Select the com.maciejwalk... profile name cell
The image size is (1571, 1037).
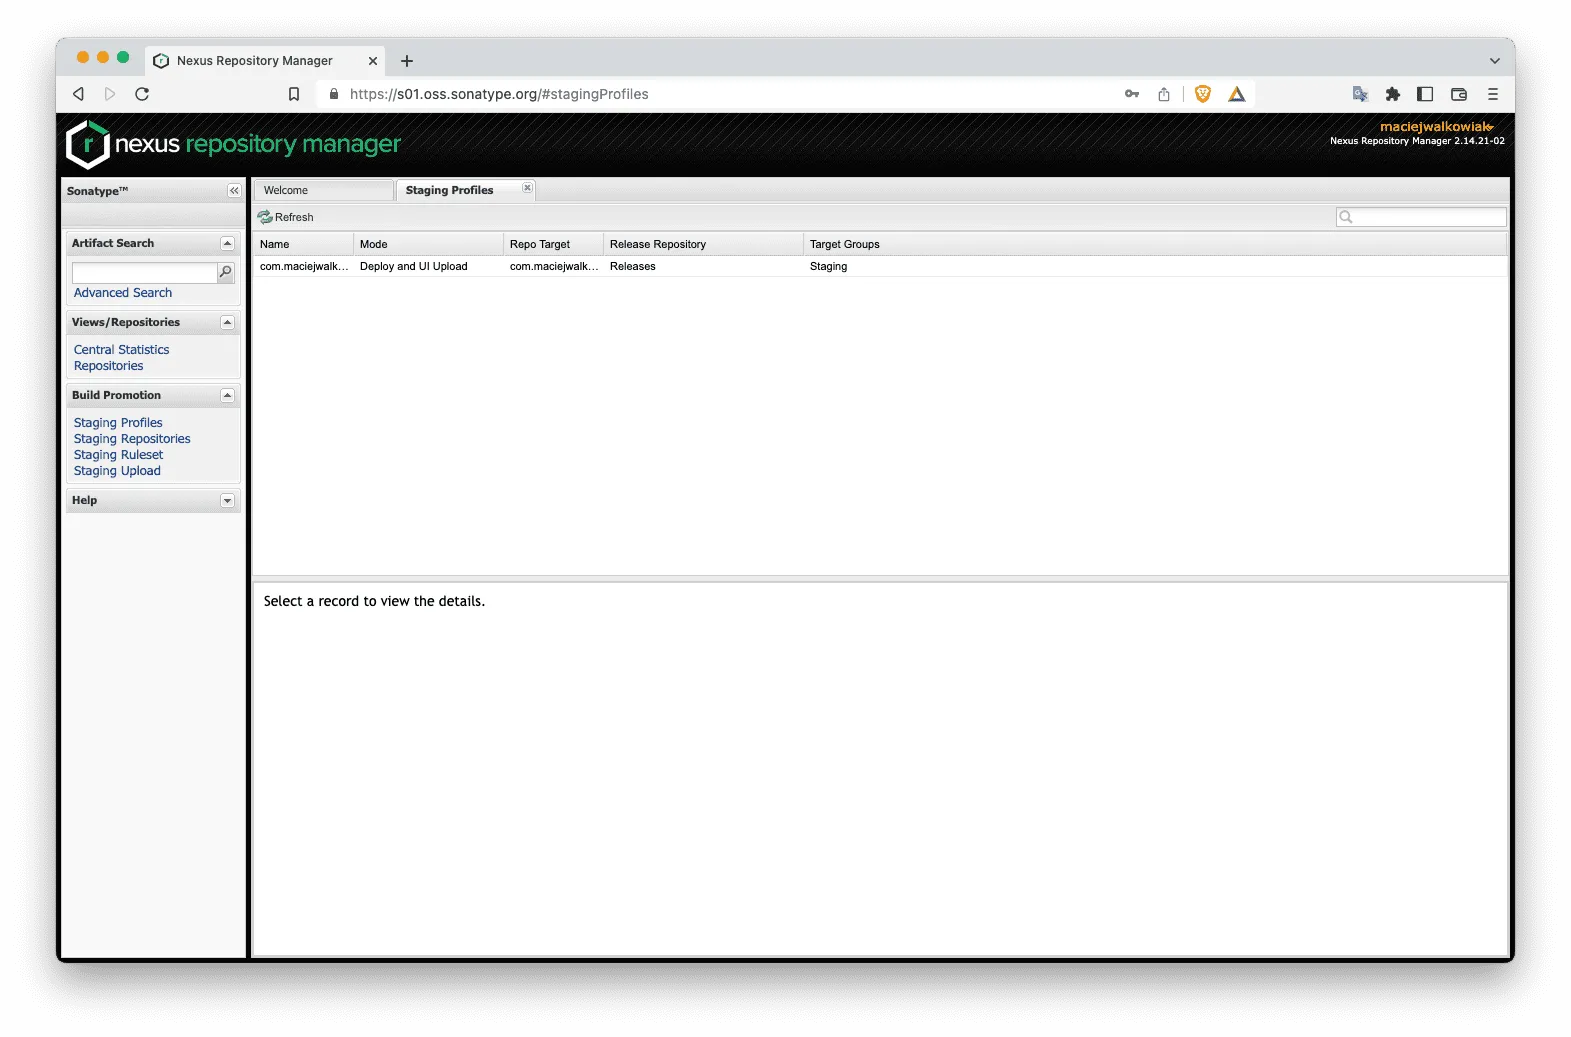[x=304, y=267]
